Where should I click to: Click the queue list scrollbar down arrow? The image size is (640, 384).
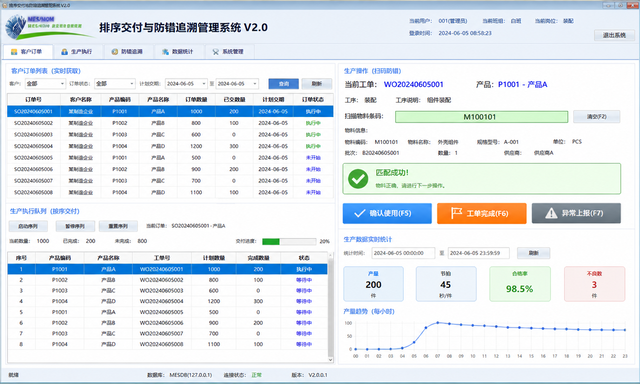(x=331, y=360)
